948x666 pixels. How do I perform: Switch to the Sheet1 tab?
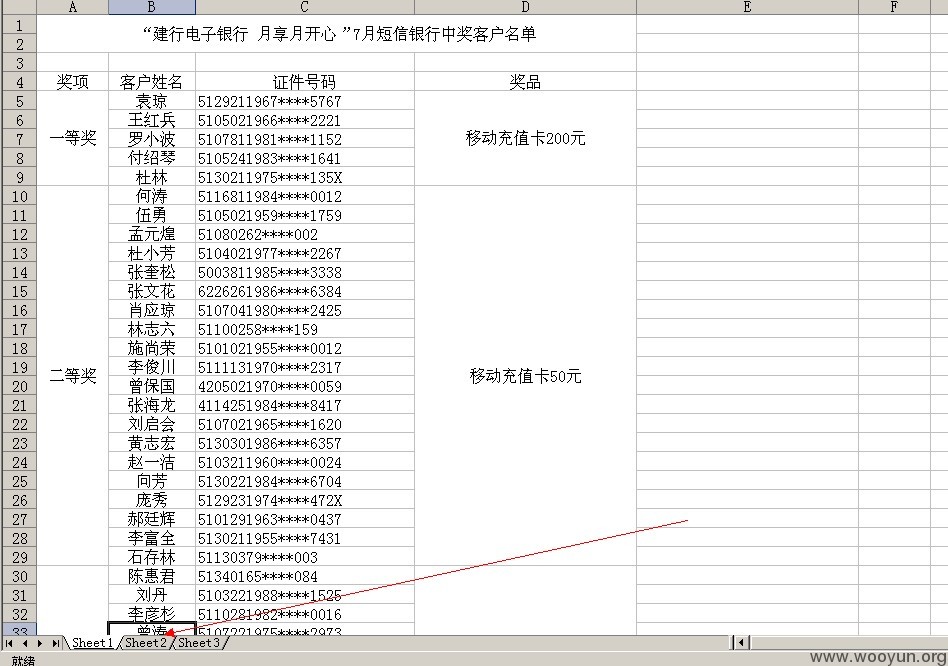(92, 642)
